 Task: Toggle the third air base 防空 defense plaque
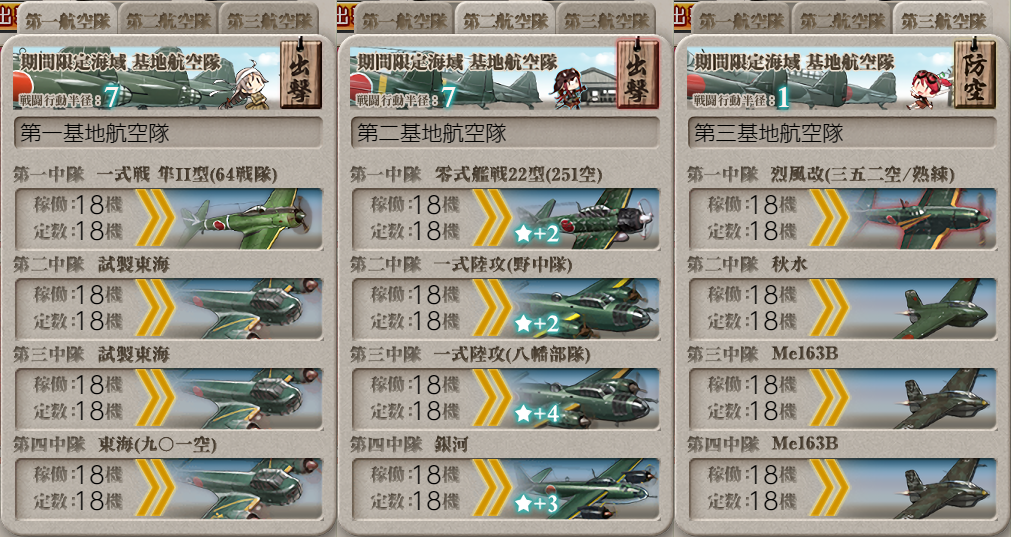tap(974, 73)
